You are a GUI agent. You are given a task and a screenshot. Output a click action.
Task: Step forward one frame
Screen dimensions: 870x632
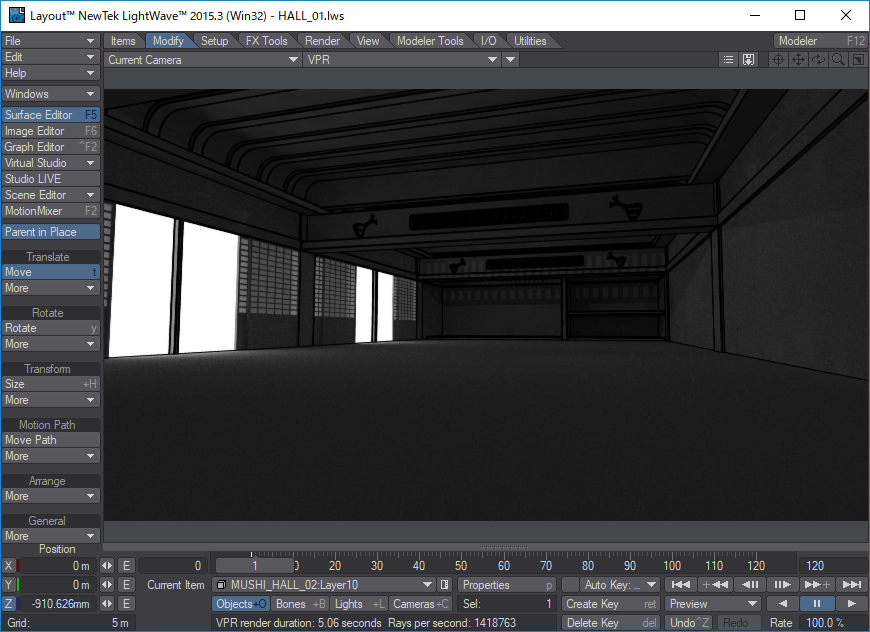click(782, 584)
